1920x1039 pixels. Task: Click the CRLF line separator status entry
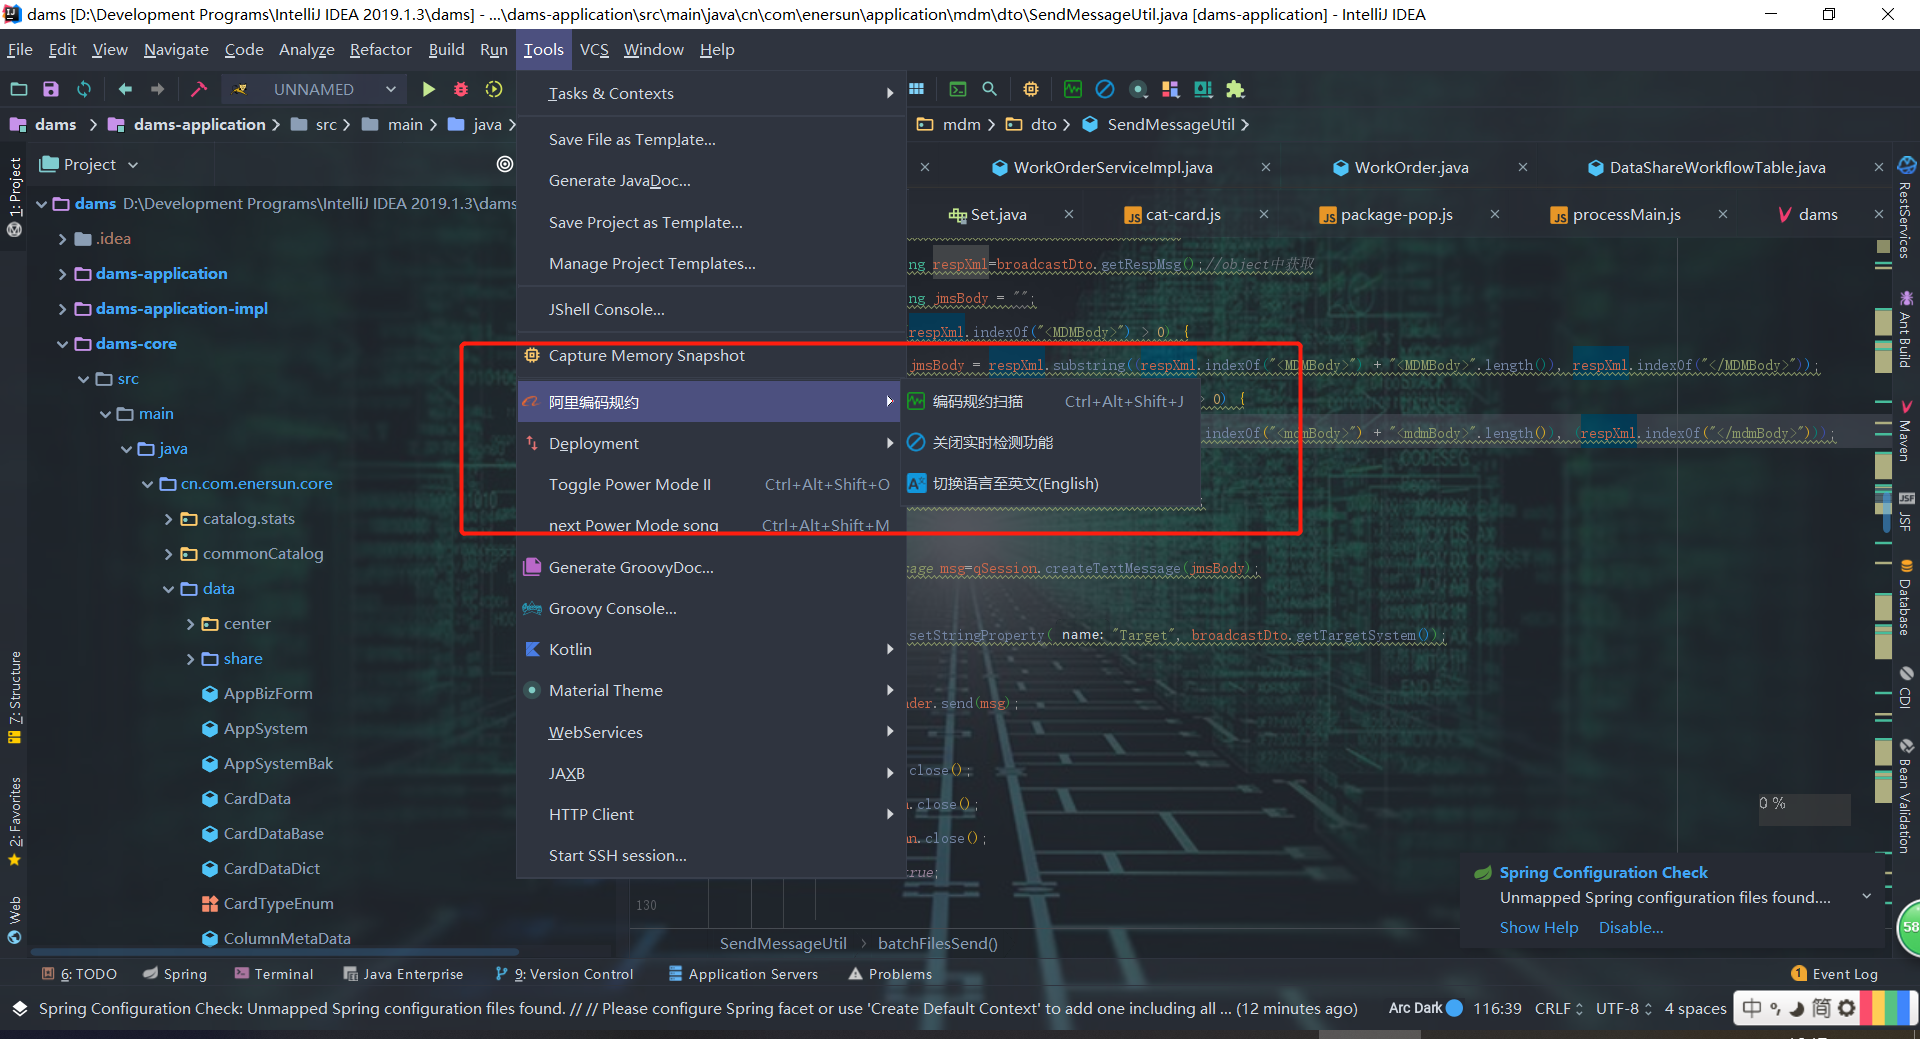[1558, 1008]
